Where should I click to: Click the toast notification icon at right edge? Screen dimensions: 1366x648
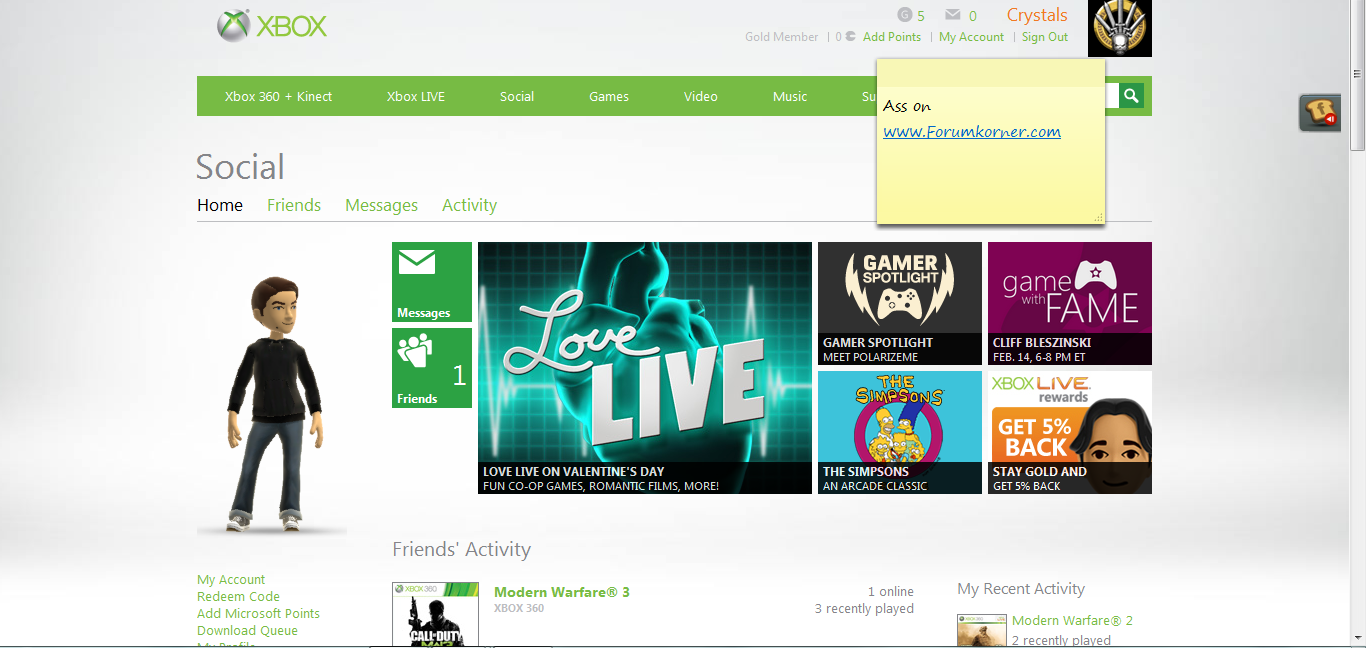(1320, 112)
